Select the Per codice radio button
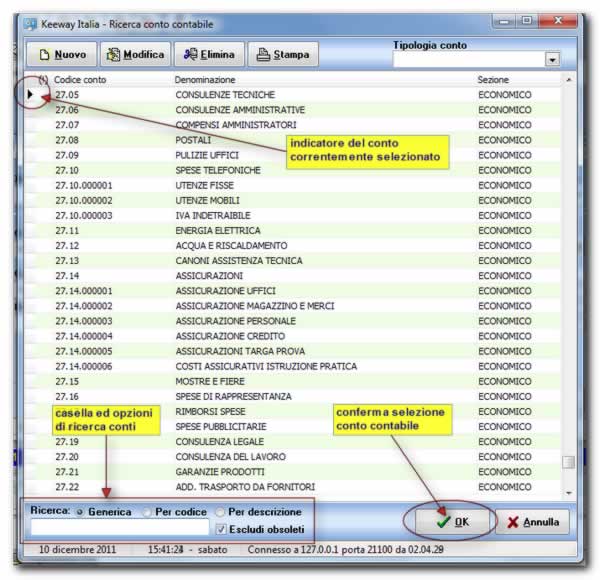The image size is (600, 580). click(x=148, y=512)
